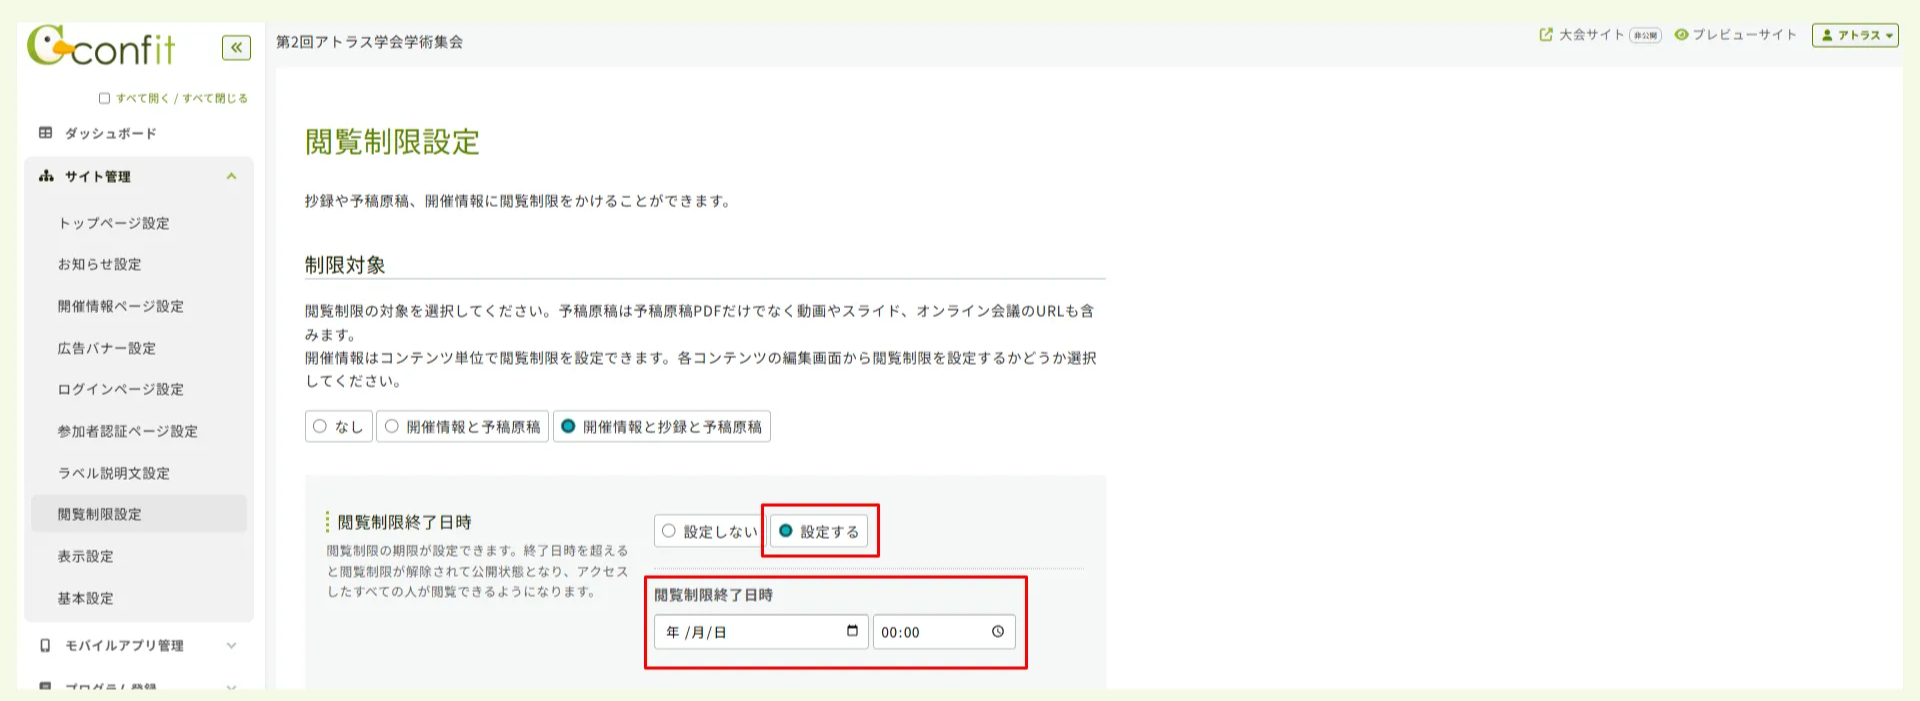Click the 大会サイト external link icon
1920x701 pixels.
tap(1546, 35)
